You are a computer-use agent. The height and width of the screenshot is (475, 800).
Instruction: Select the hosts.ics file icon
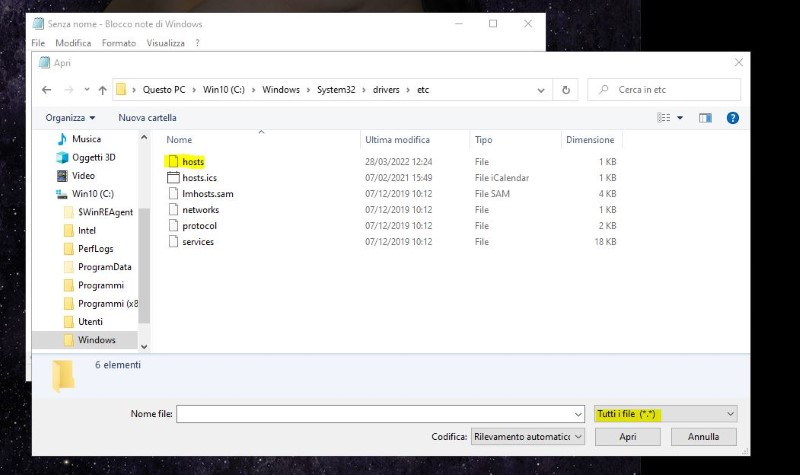click(173, 178)
